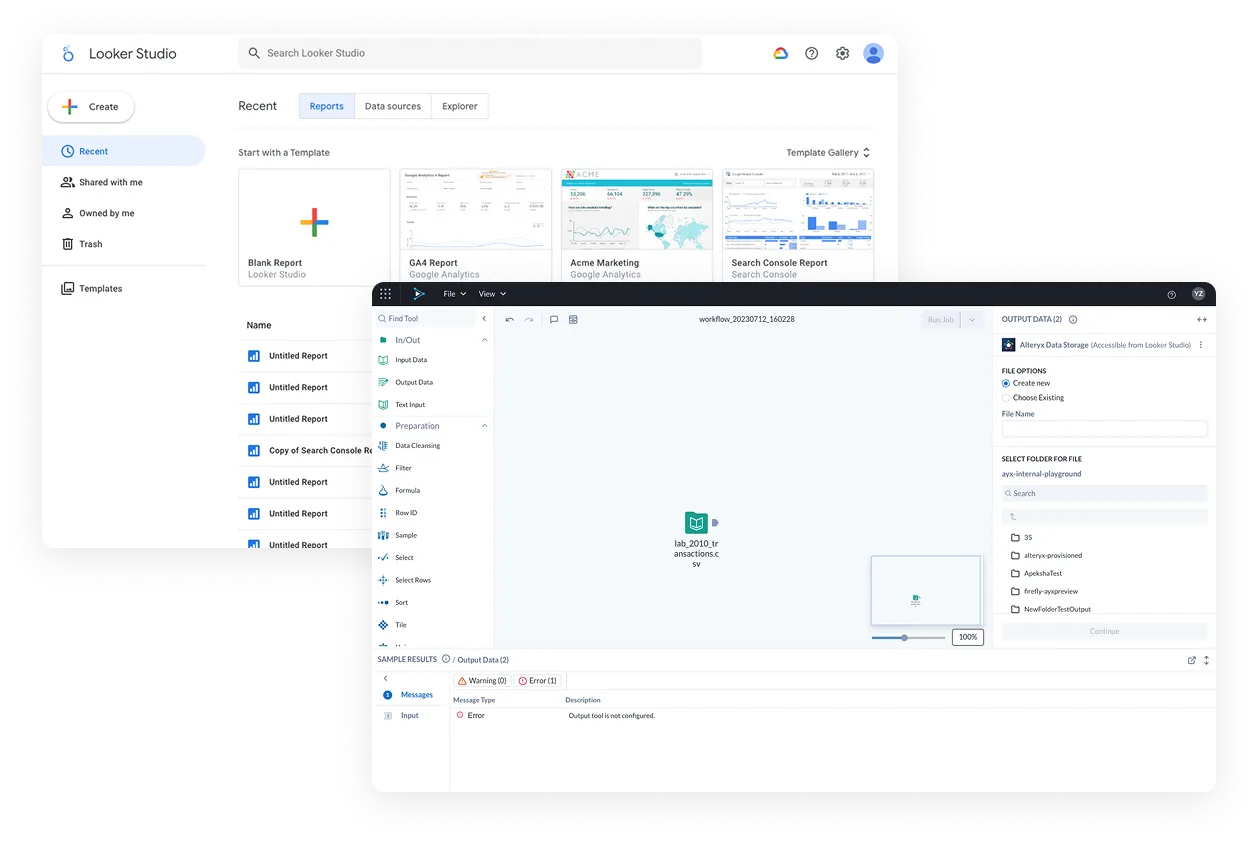Open Looker Studio help question mark icon

click(x=812, y=53)
